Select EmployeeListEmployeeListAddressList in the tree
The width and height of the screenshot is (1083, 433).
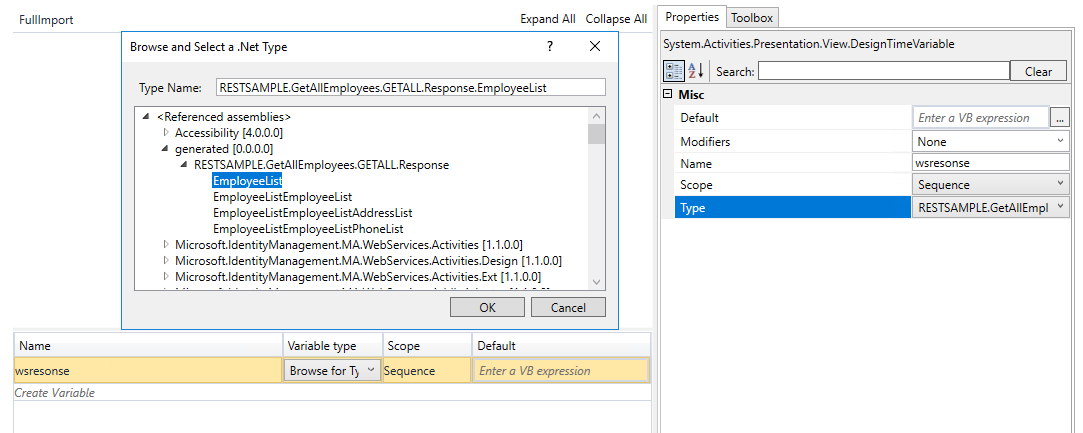click(x=313, y=213)
